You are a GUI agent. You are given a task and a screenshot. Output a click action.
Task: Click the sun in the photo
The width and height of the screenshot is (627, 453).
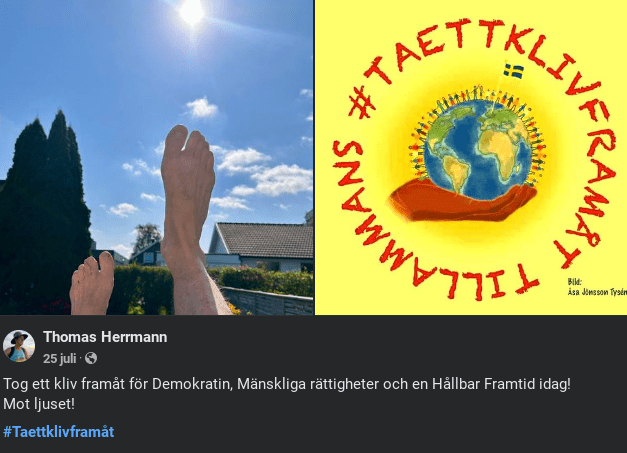click(x=192, y=12)
